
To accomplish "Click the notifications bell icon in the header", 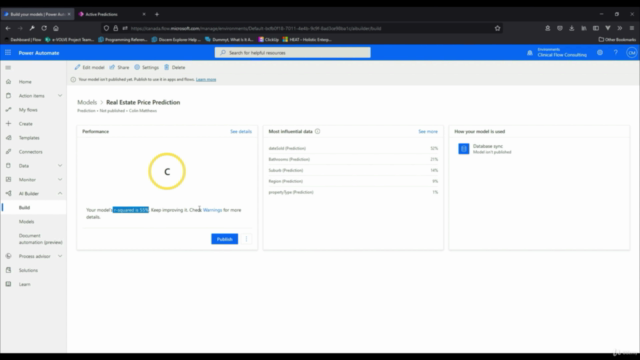I will 530,53.
